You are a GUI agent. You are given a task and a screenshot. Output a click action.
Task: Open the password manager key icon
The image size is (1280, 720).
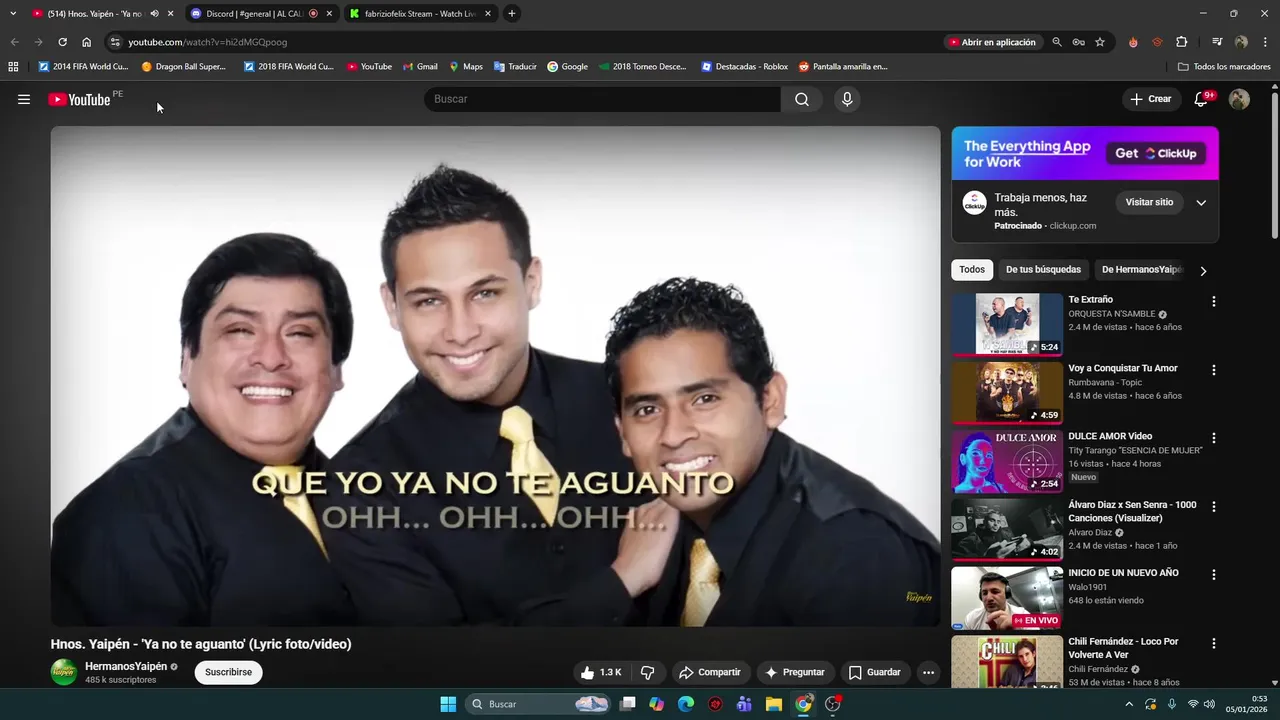click(x=1078, y=42)
